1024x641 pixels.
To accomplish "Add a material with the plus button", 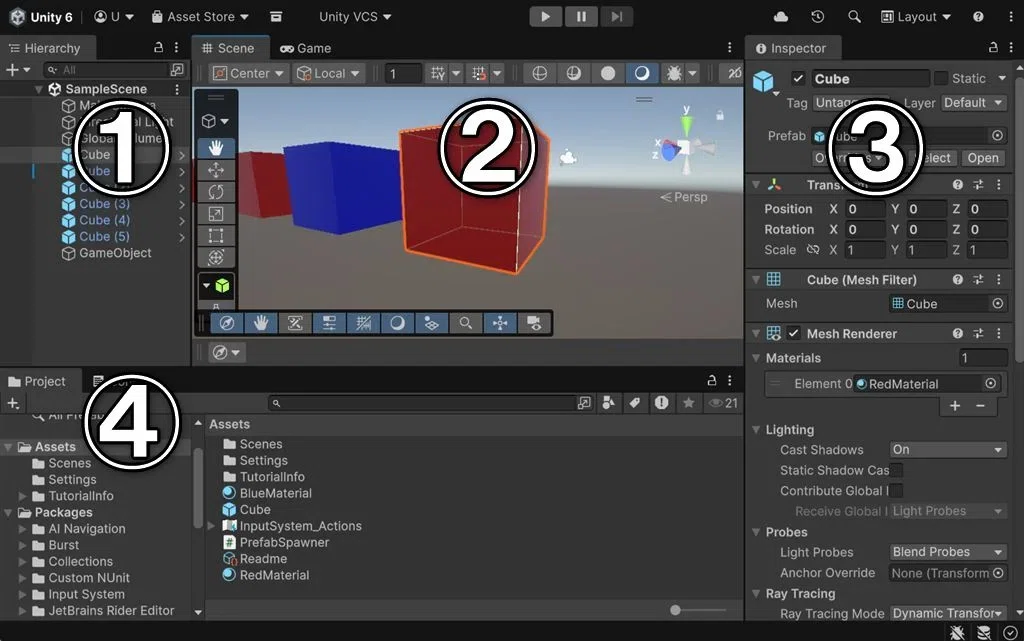I will 955,405.
